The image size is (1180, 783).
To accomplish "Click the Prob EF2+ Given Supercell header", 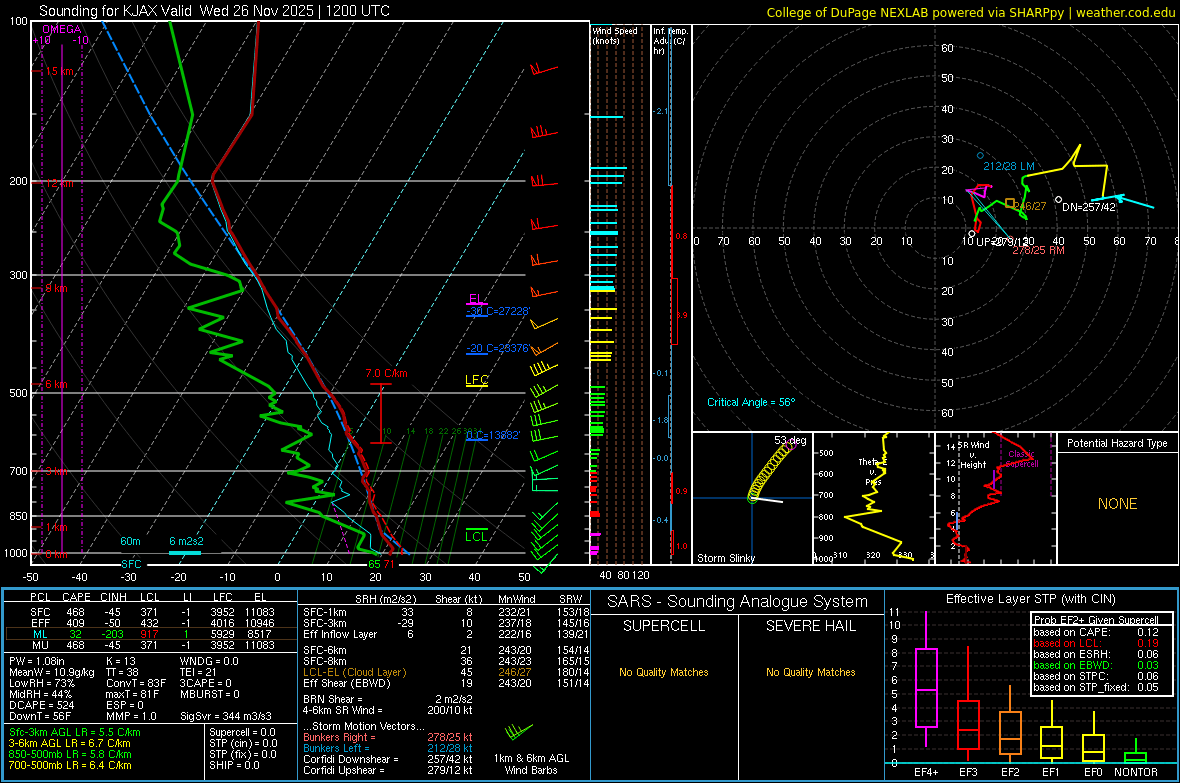I will tap(1096, 620).
